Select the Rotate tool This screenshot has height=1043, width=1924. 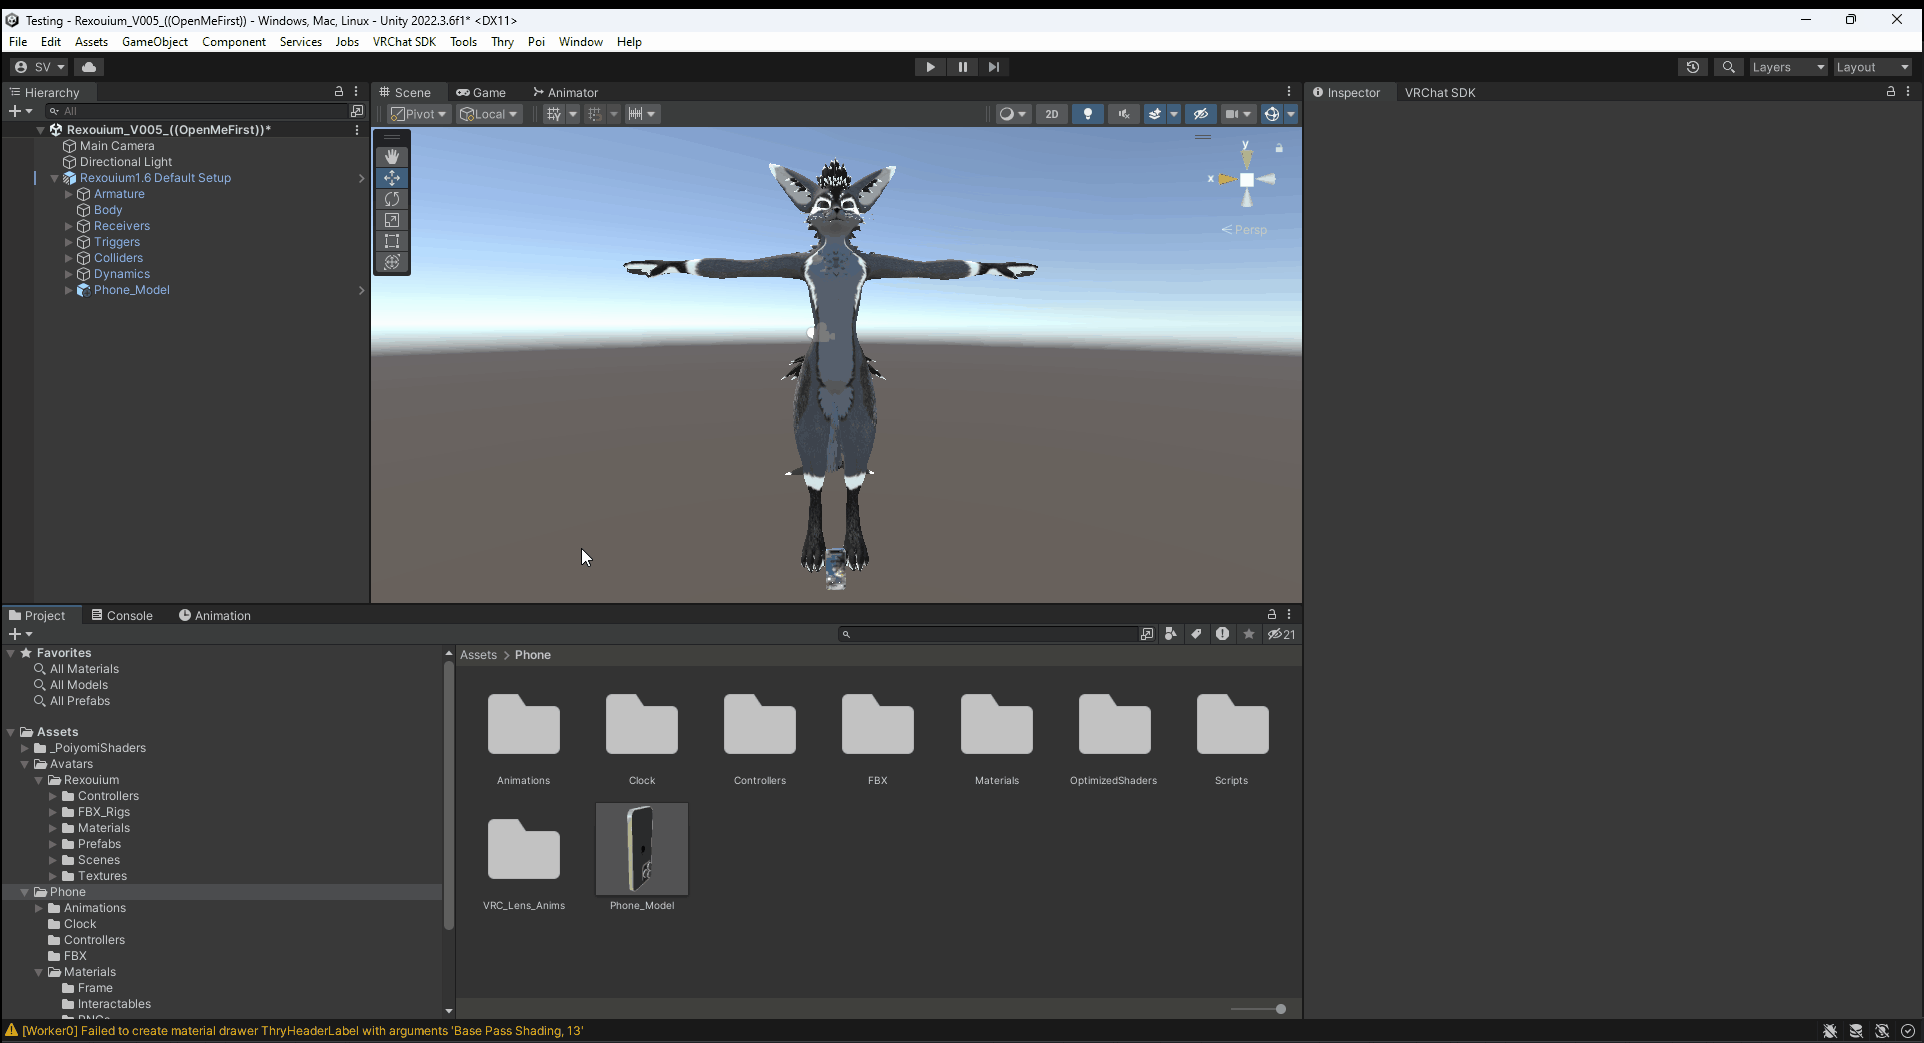[x=392, y=199]
